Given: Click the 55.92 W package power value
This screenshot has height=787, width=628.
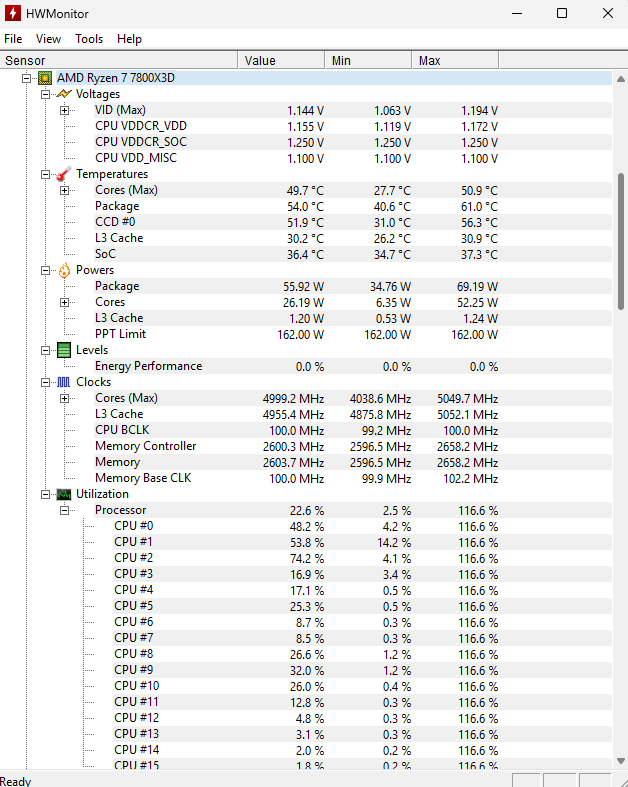Looking at the screenshot, I should tap(303, 287).
